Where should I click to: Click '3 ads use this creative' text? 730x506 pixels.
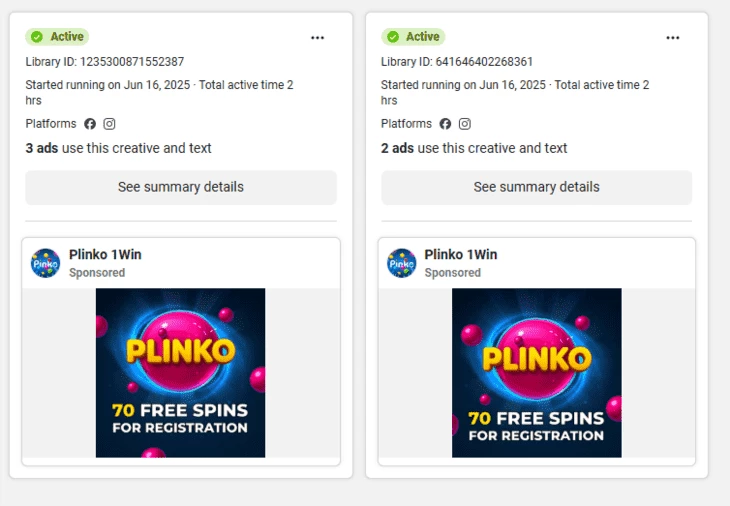tap(118, 148)
